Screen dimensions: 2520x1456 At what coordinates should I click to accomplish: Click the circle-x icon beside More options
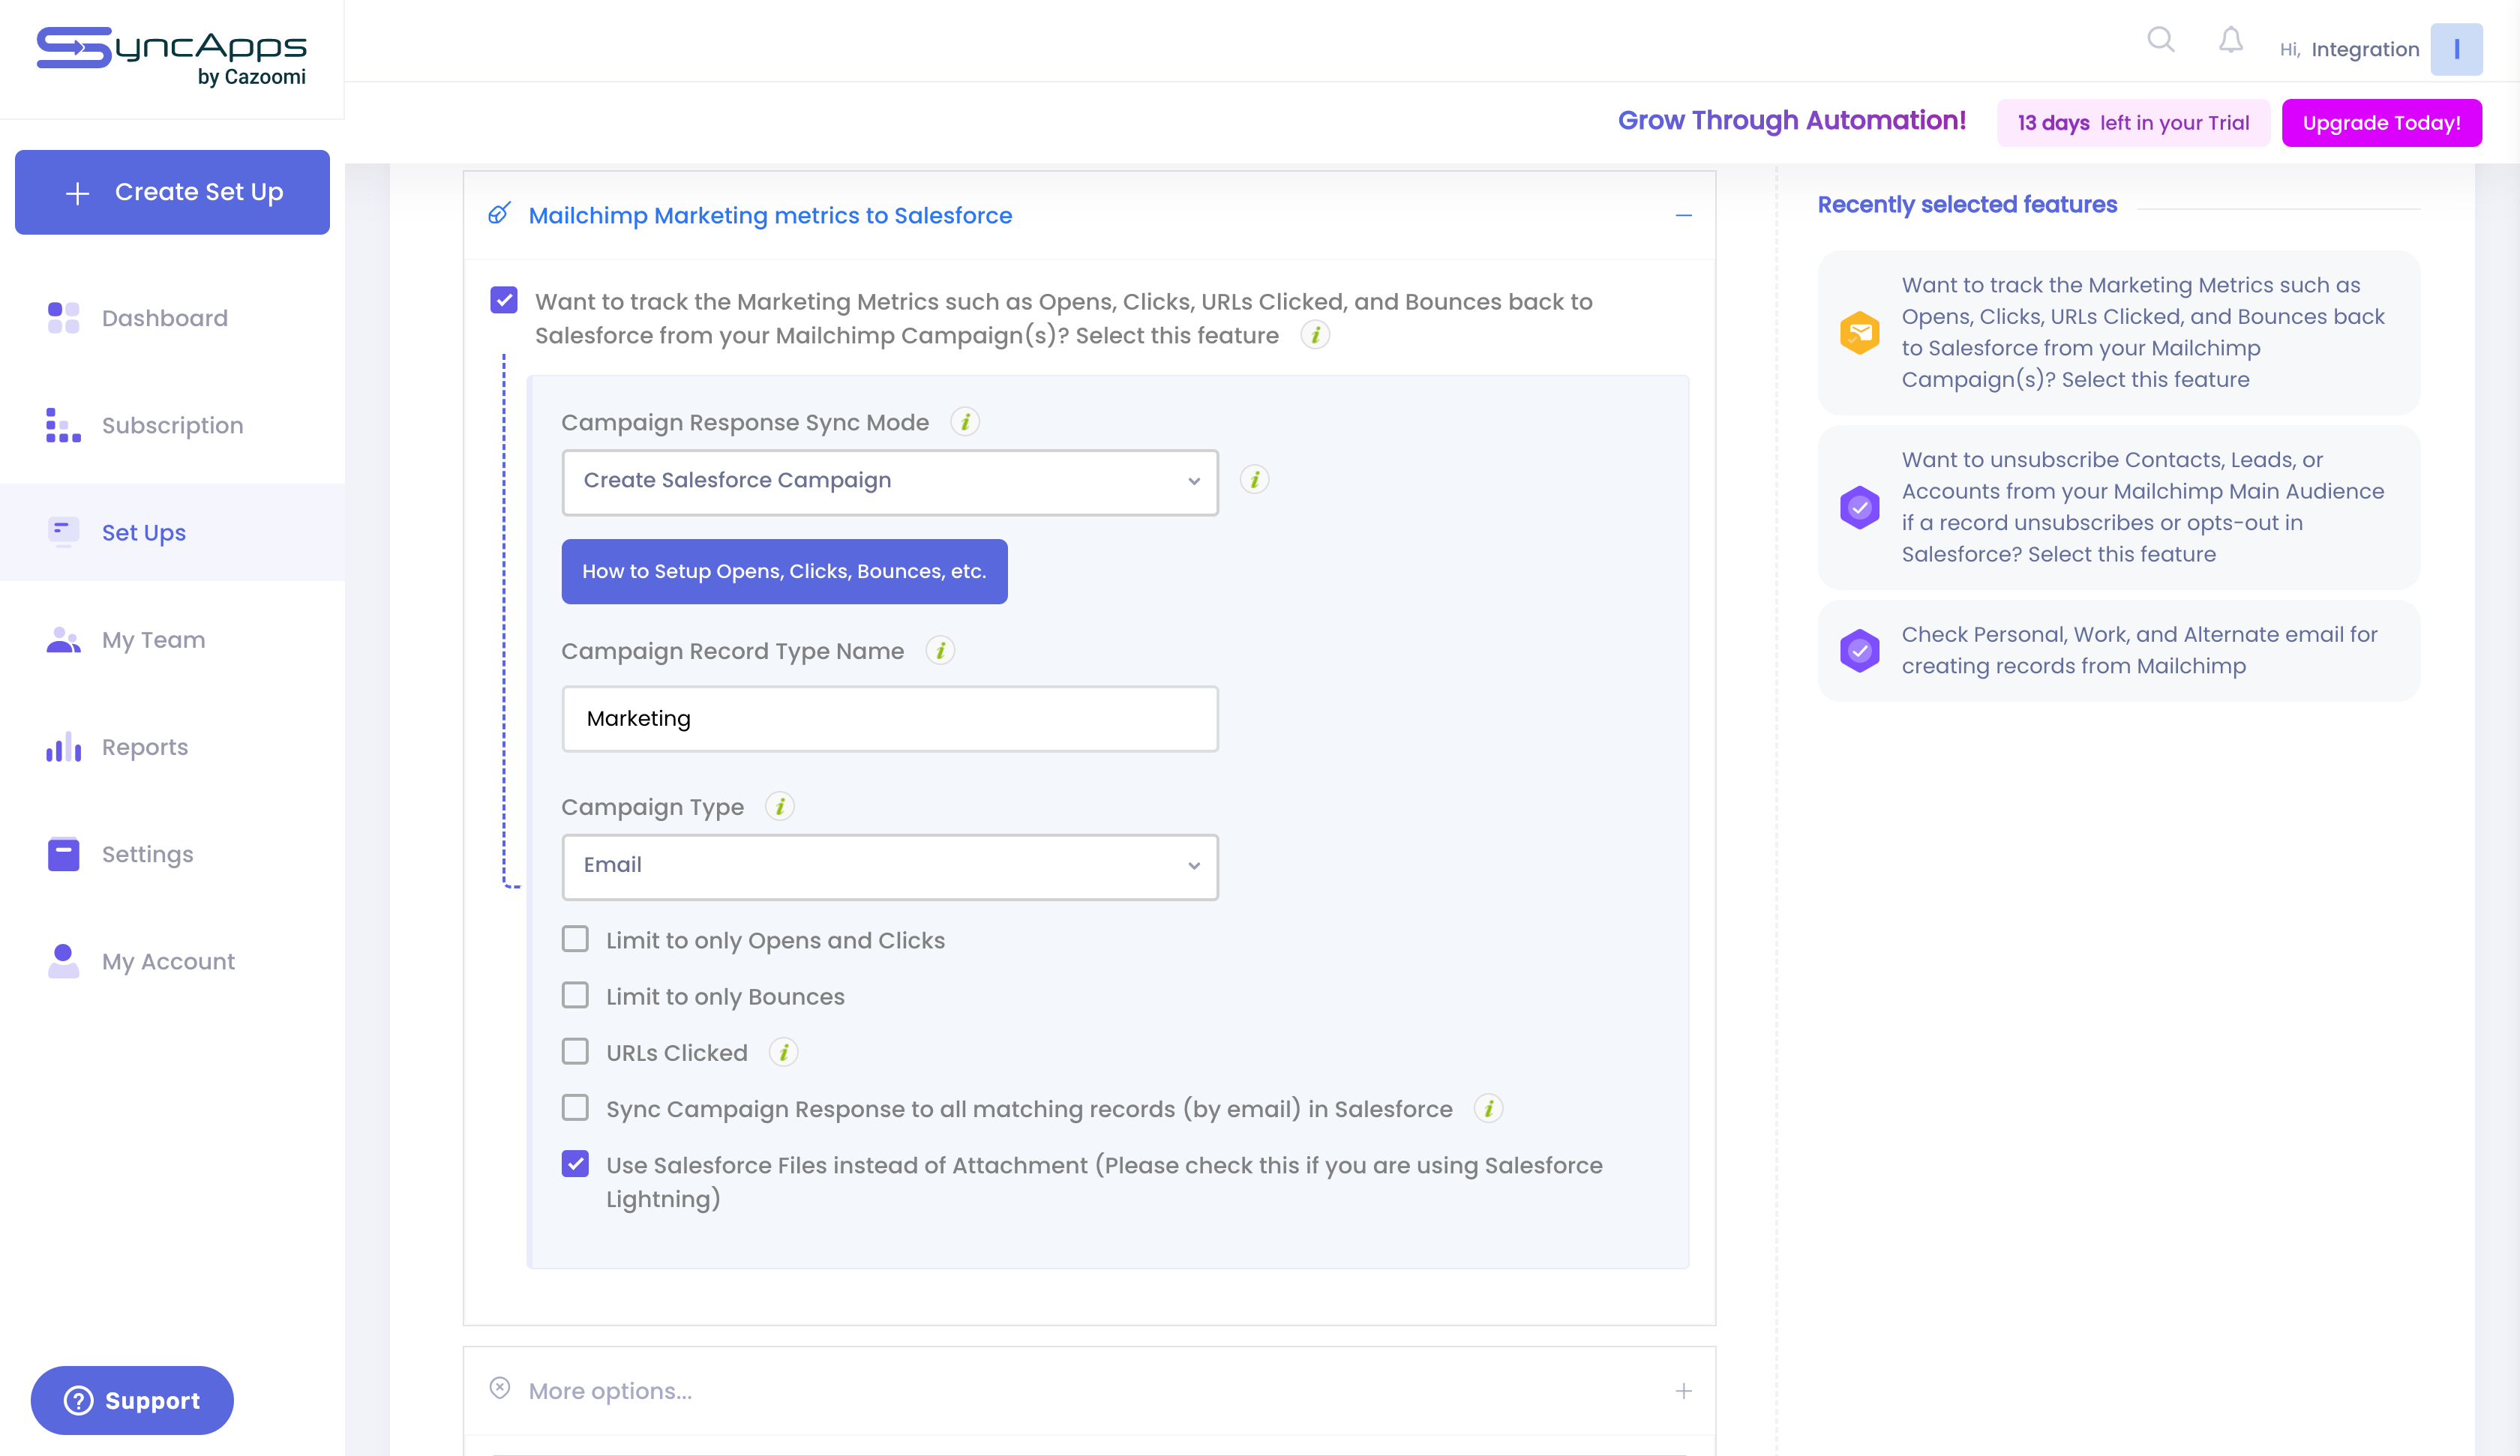(x=500, y=1389)
